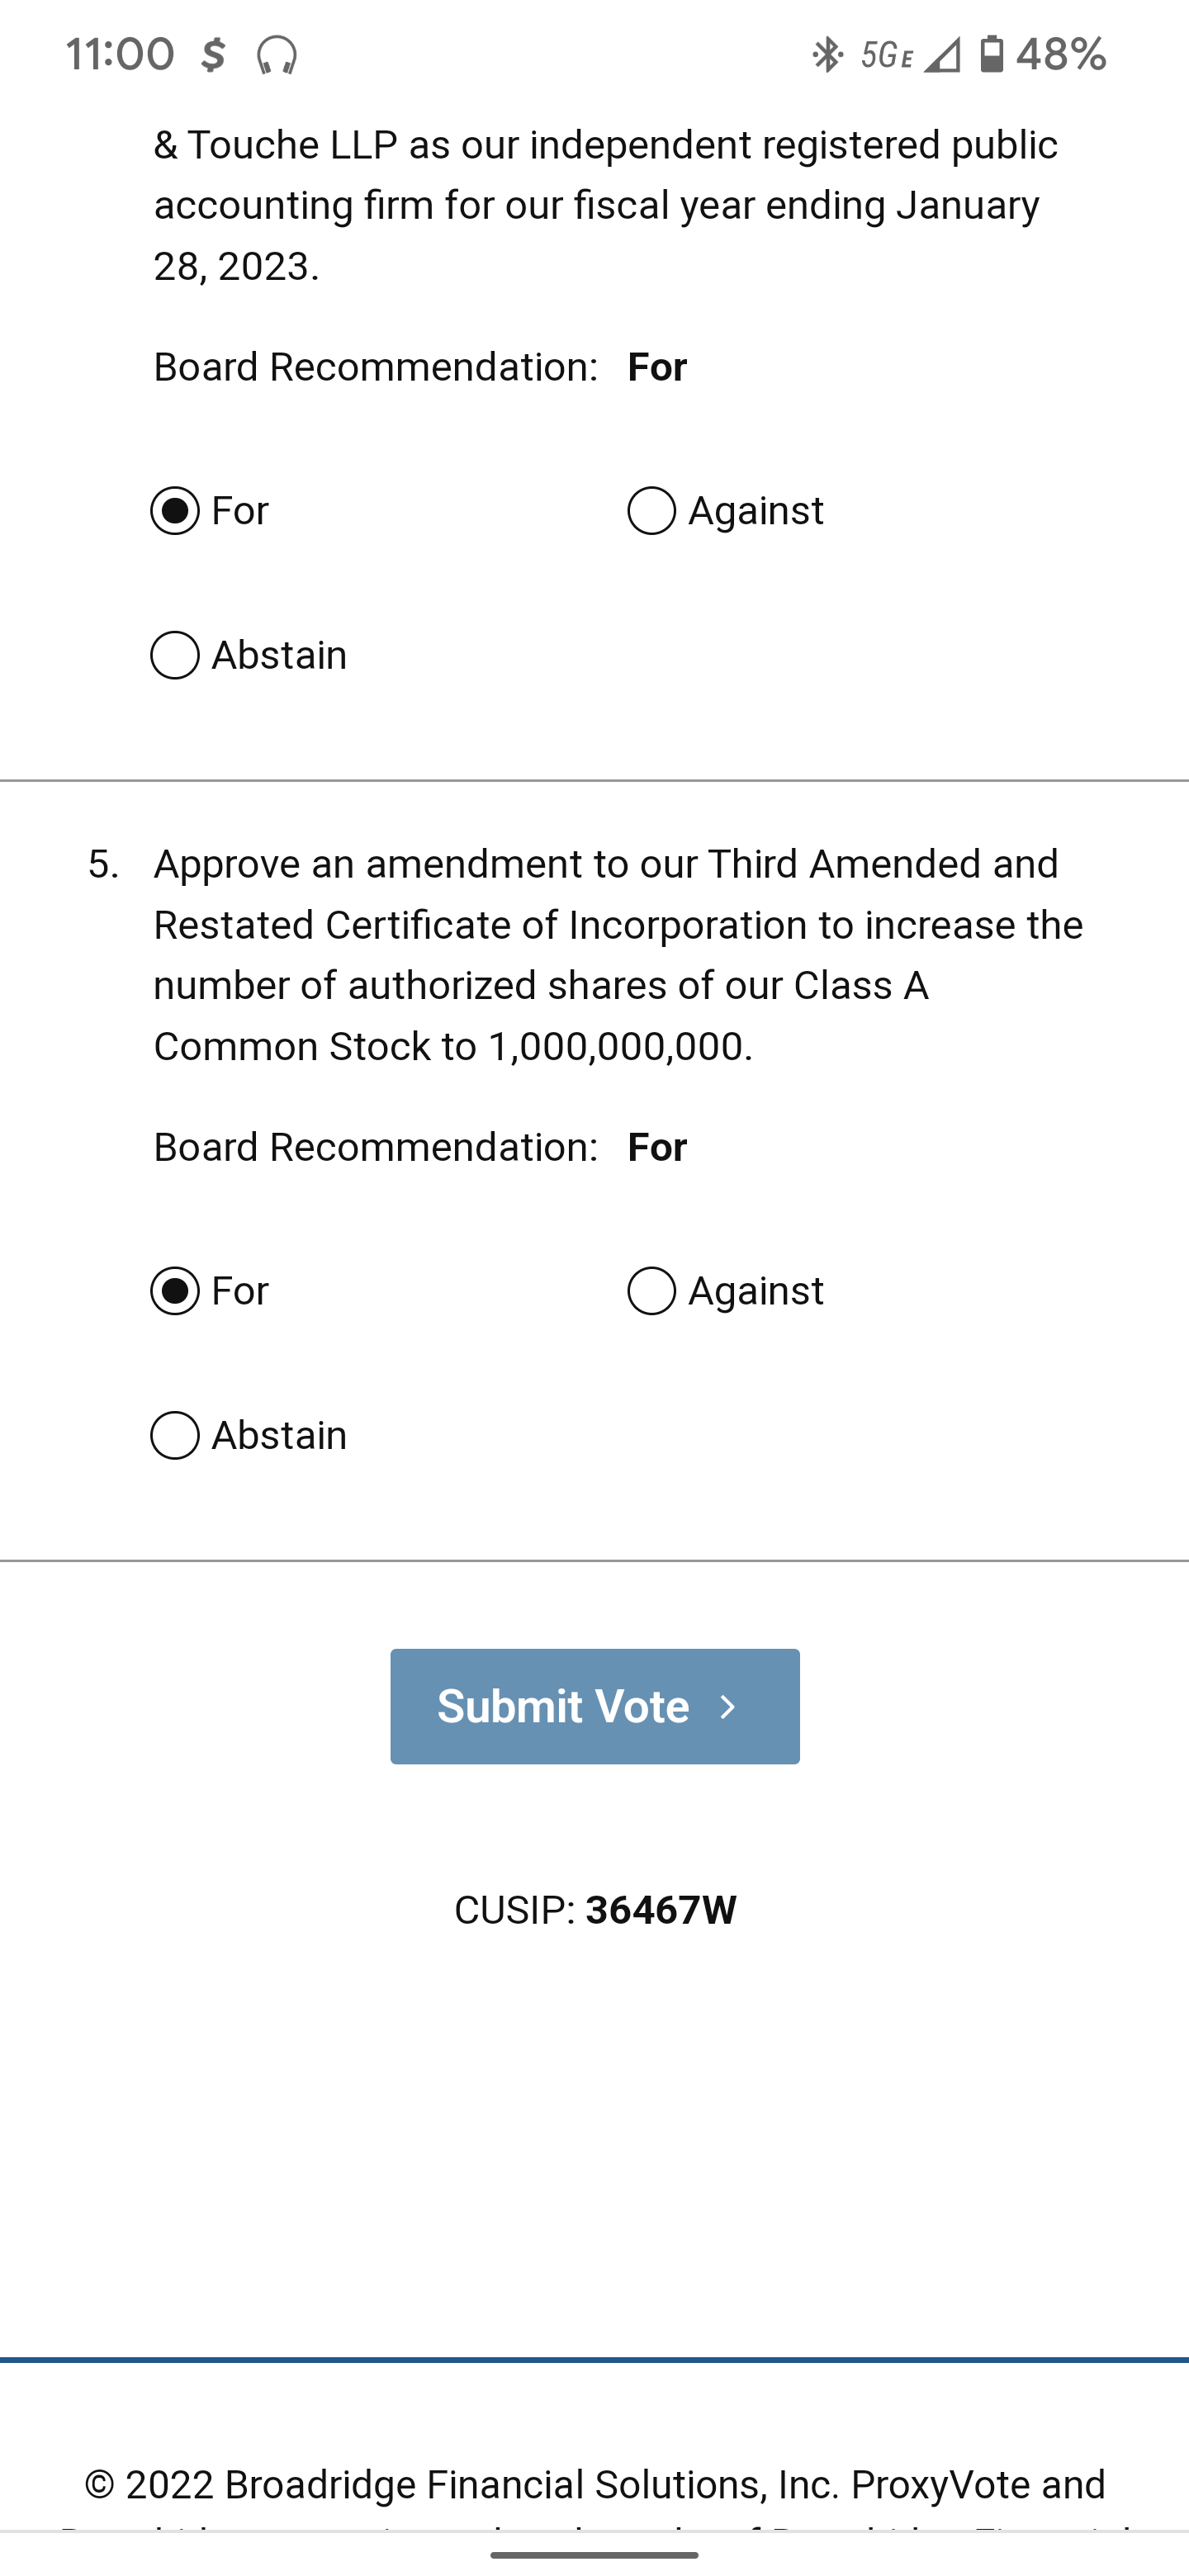
Task: Choose Abstain for proposal 5
Action: click(175, 1435)
